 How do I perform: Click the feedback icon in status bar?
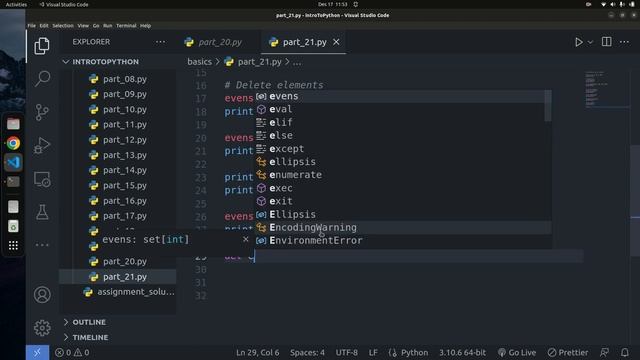coord(604,353)
